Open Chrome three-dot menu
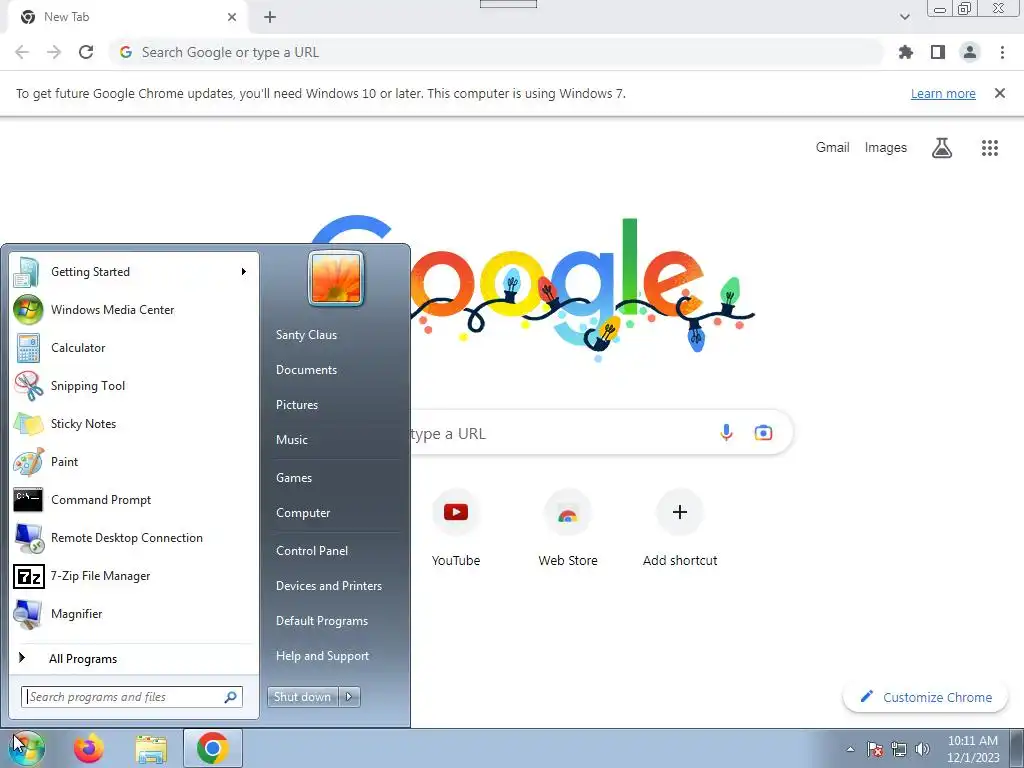 1002,52
